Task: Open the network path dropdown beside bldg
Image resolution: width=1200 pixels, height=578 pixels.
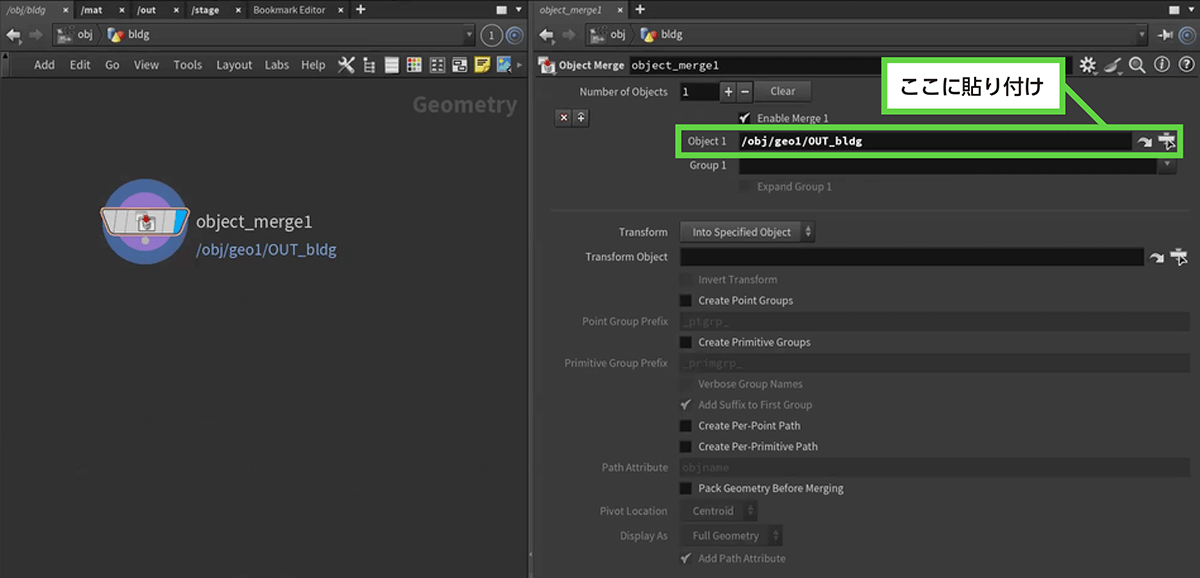Action: 470,35
